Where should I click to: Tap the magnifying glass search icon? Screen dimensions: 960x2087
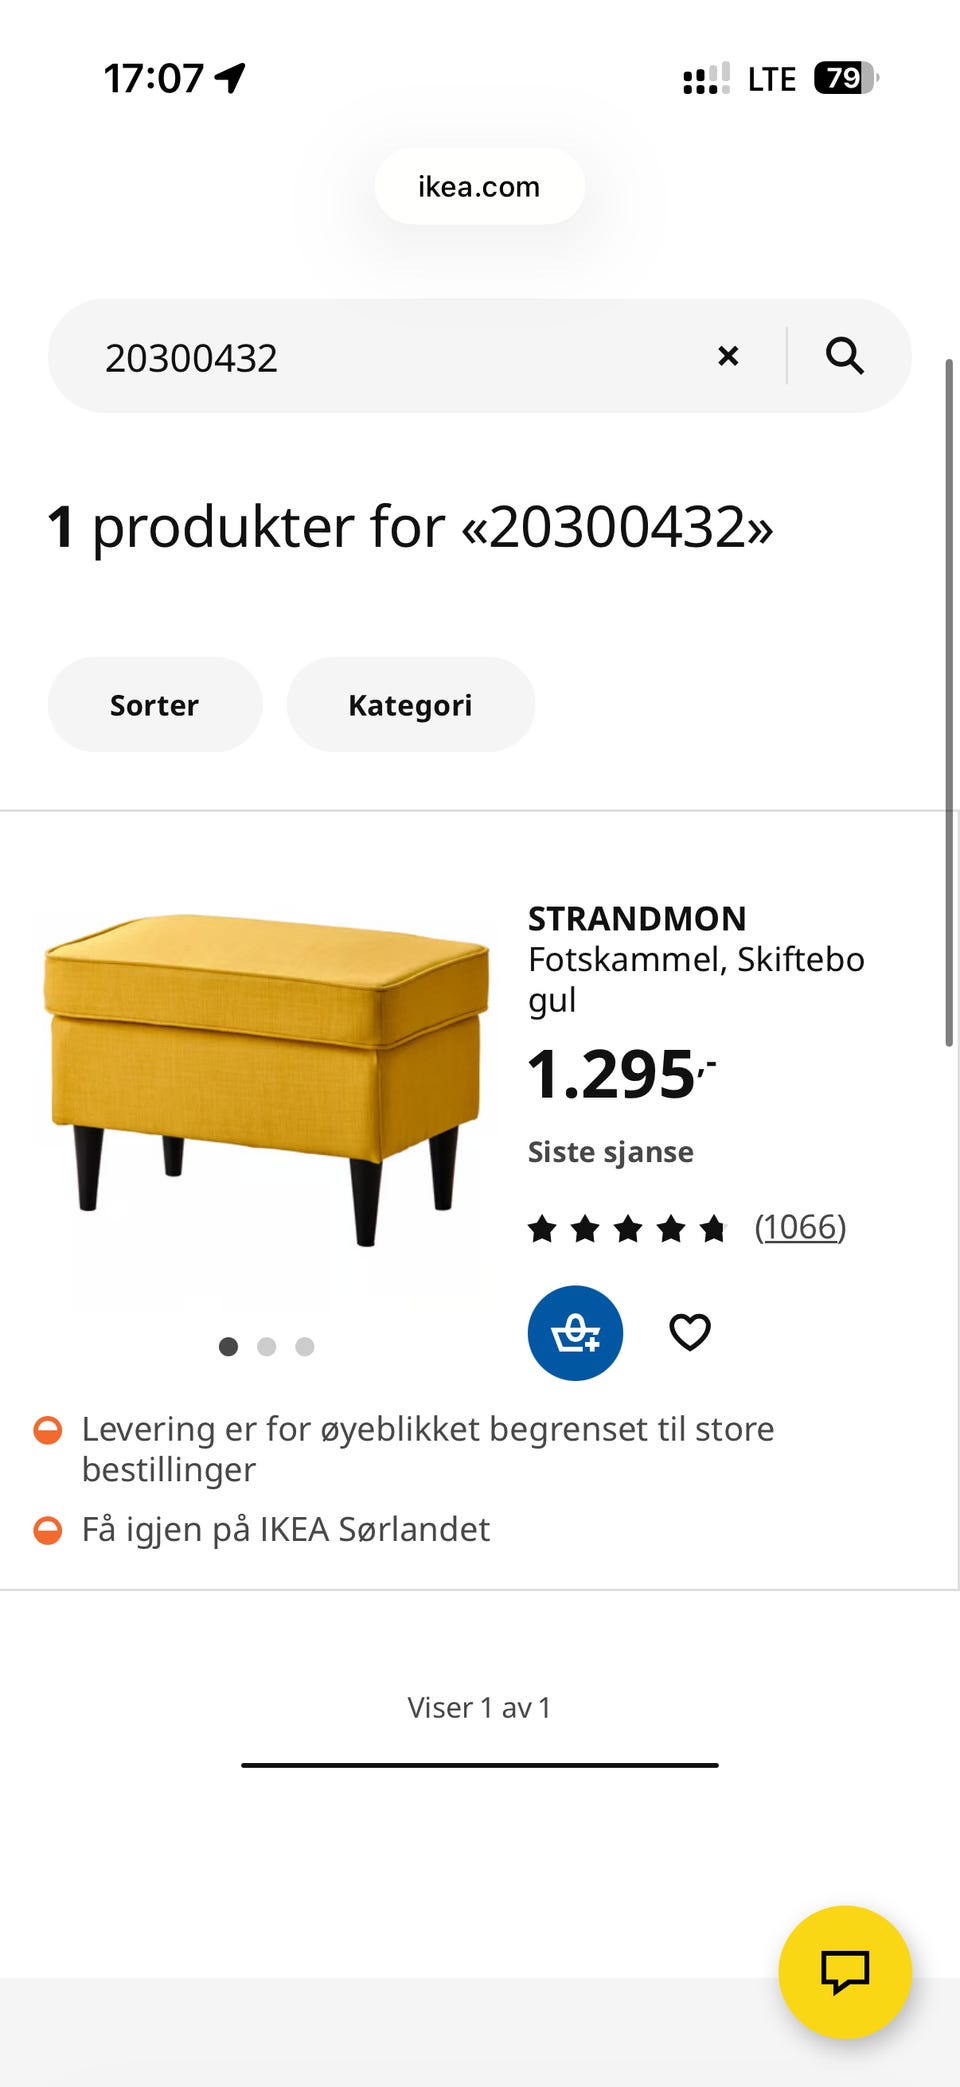coord(845,356)
